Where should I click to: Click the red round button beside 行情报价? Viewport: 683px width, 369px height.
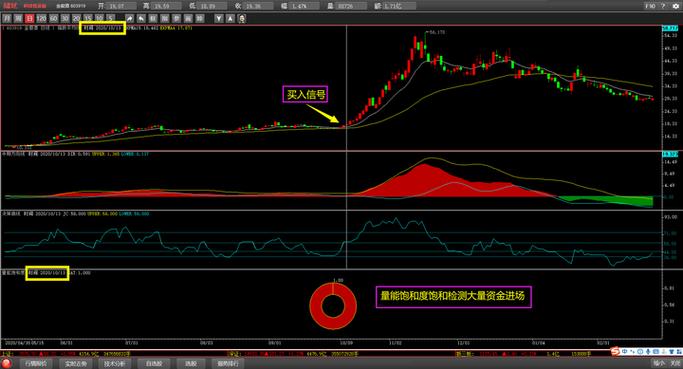click(7, 363)
